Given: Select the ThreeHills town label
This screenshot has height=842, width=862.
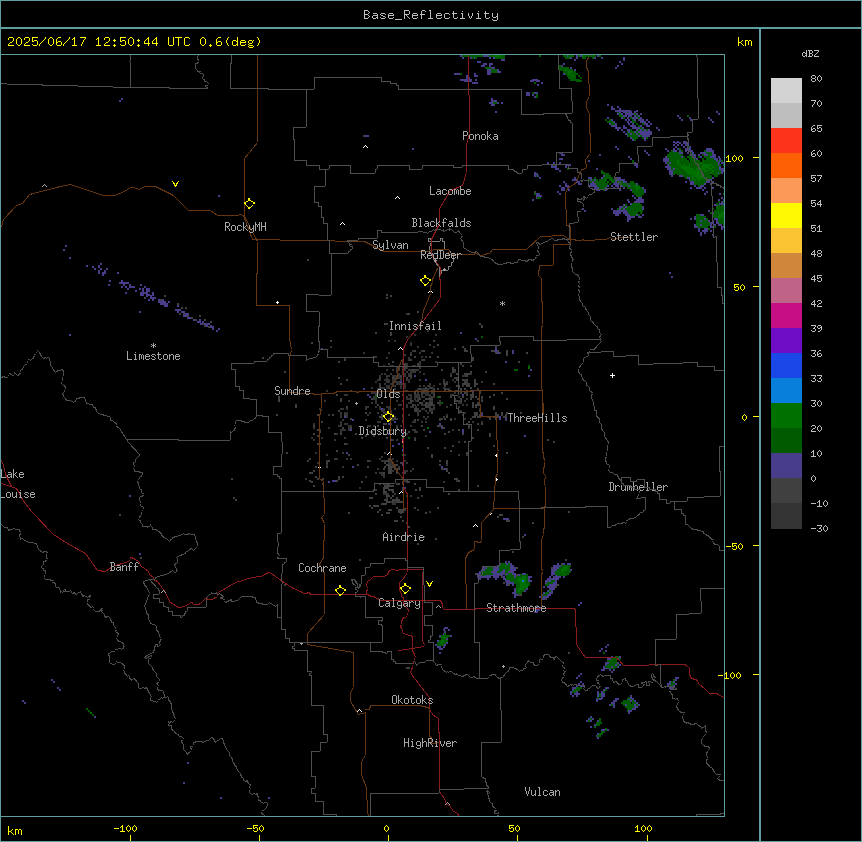Looking at the screenshot, I should click(537, 418).
